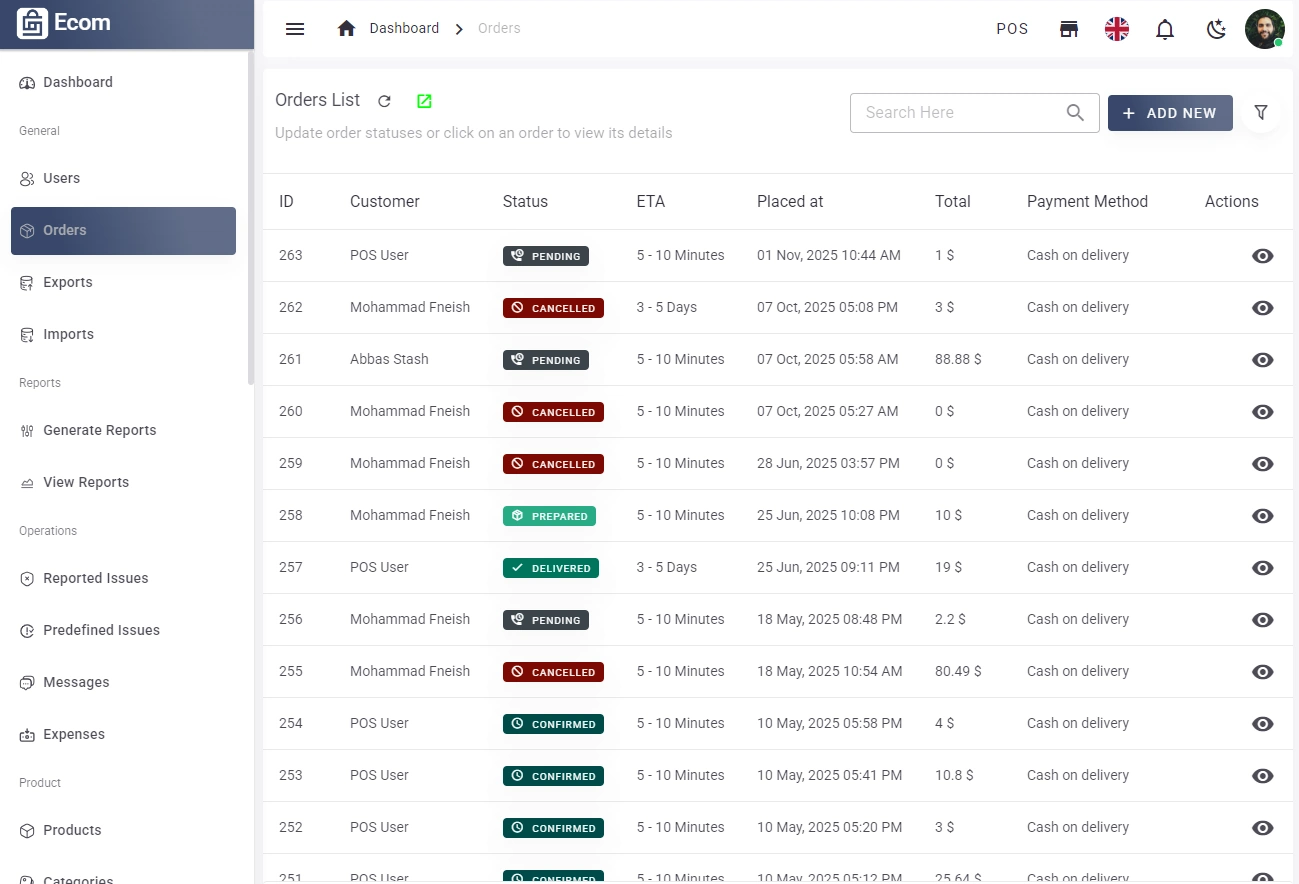
Task: Open notifications via the bell icon
Action: pos(1165,29)
